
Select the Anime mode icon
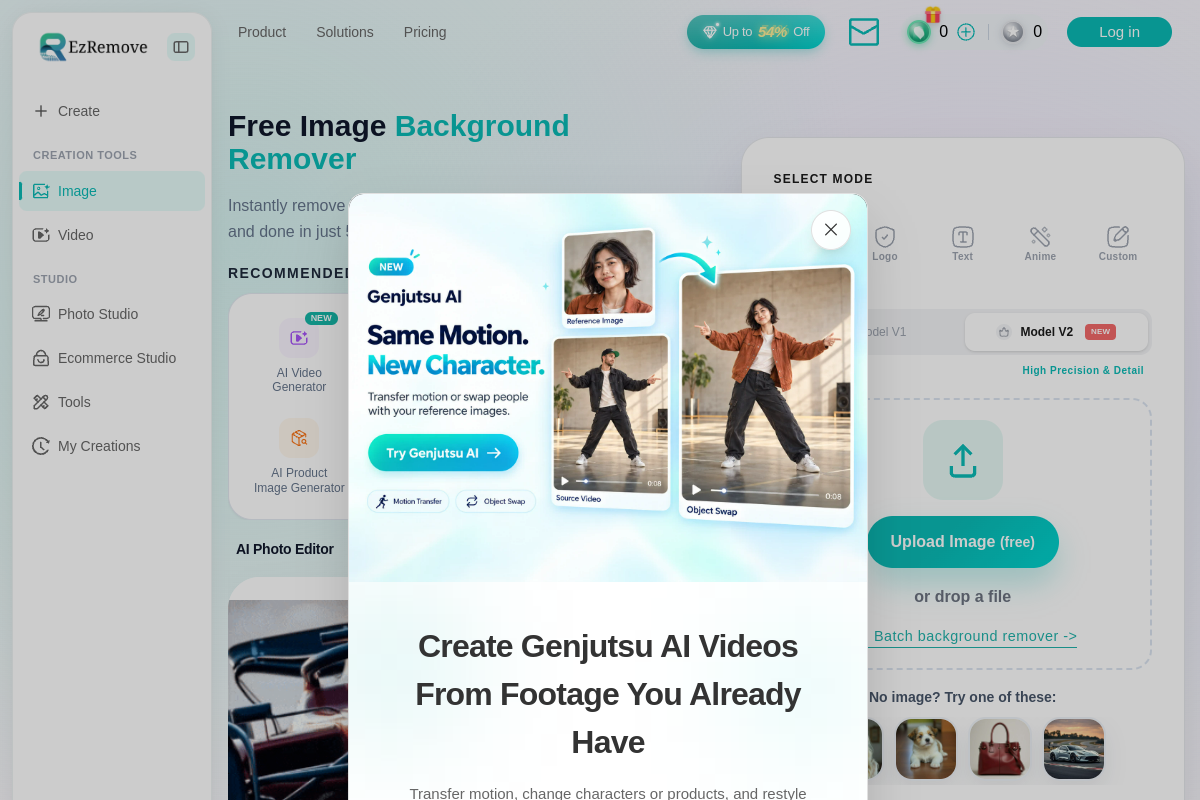tap(1040, 243)
